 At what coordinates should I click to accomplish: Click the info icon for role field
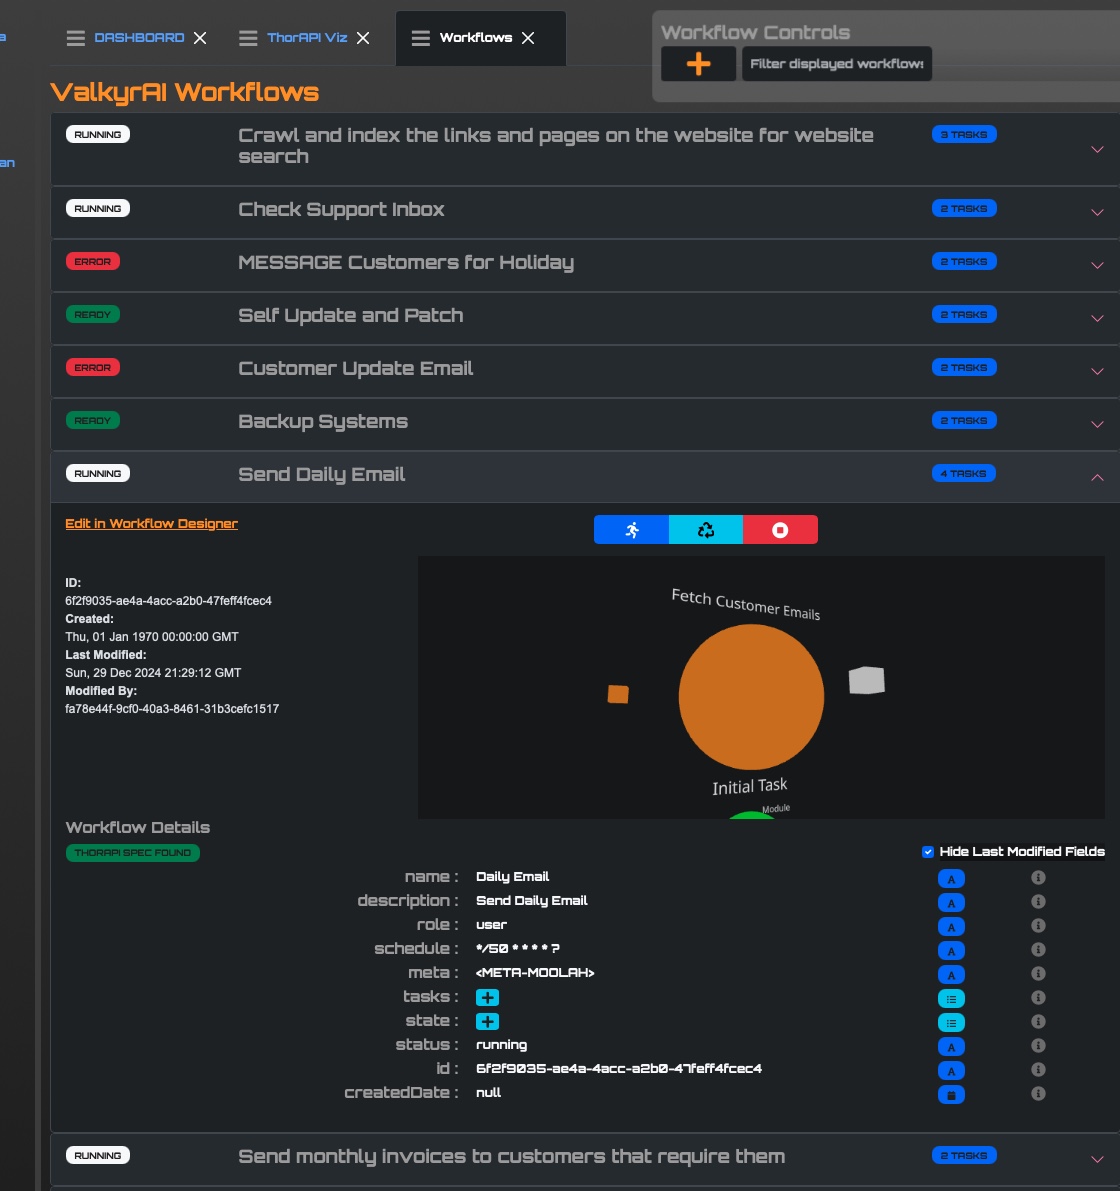point(1038,925)
